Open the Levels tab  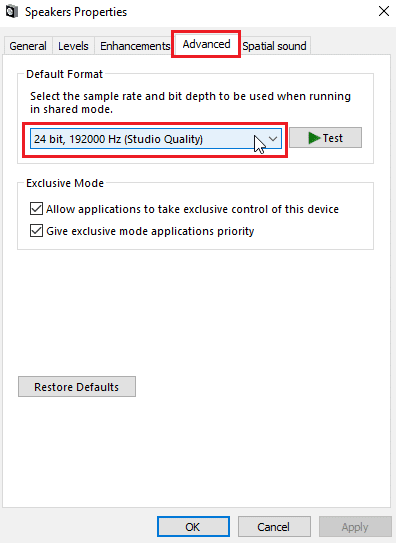point(73,46)
